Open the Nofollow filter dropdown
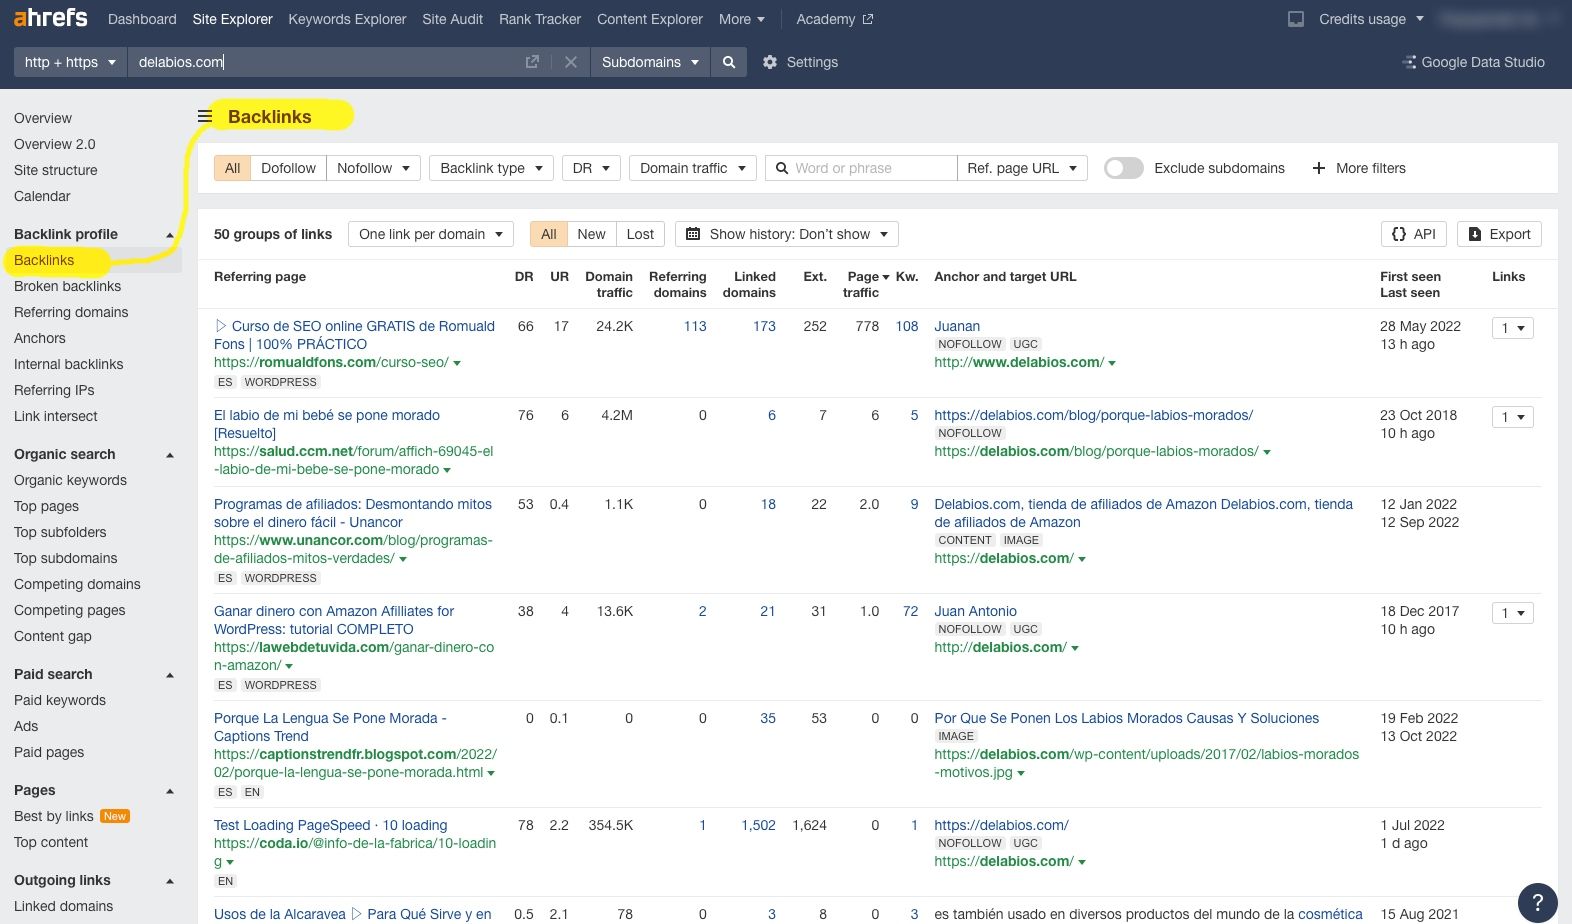 click(x=373, y=168)
